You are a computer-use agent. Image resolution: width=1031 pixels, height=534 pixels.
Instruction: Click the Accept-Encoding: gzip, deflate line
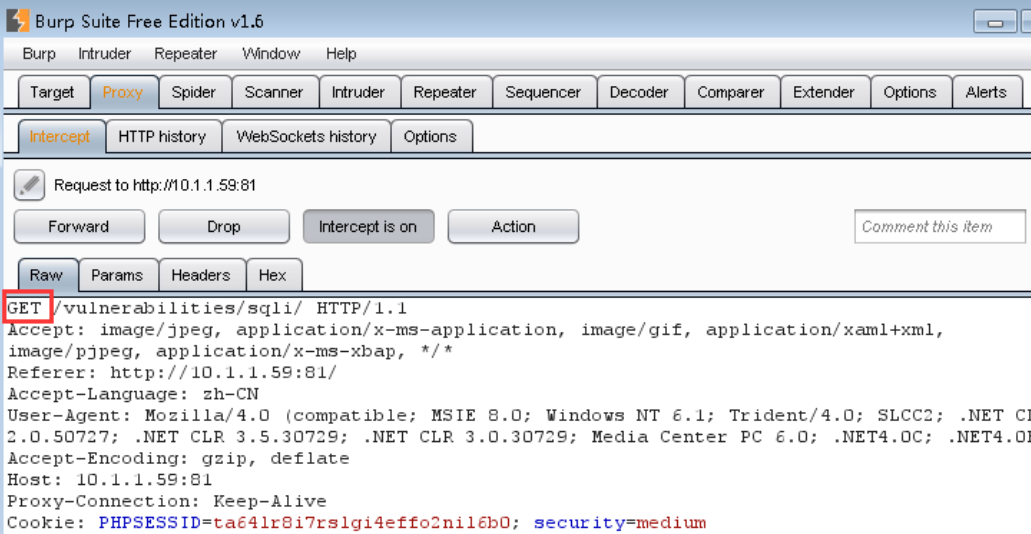point(178,458)
